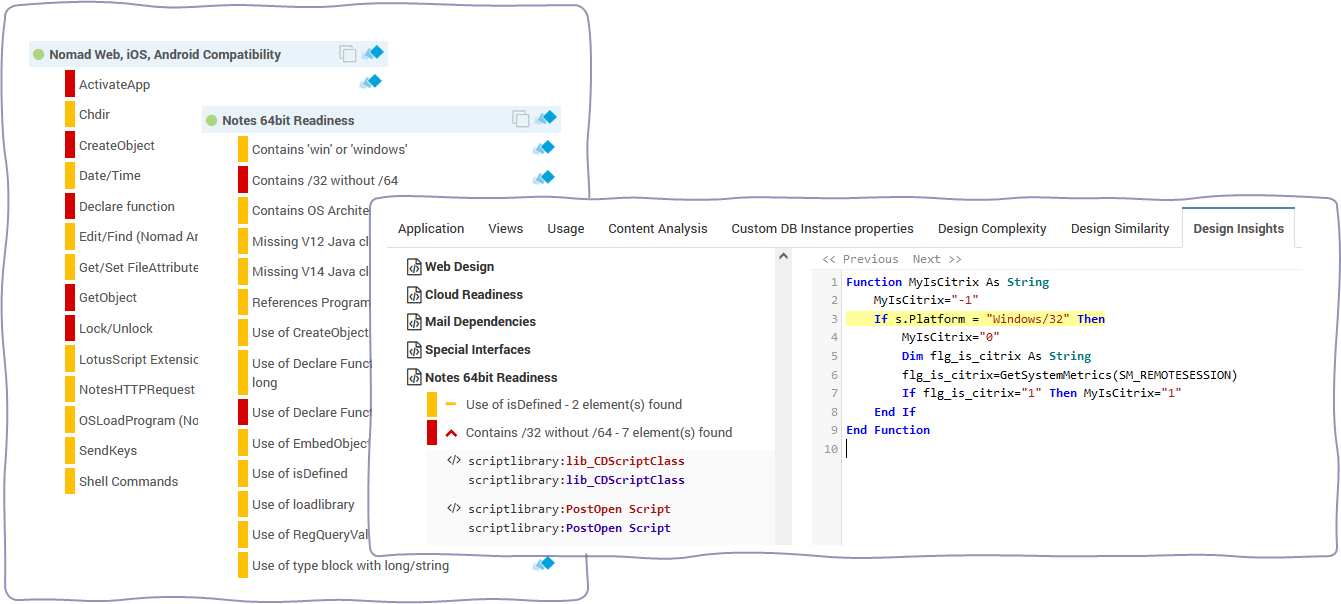
Task: Click the diamond icon on the red Contains /32 list row
Action: tap(543, 178)
